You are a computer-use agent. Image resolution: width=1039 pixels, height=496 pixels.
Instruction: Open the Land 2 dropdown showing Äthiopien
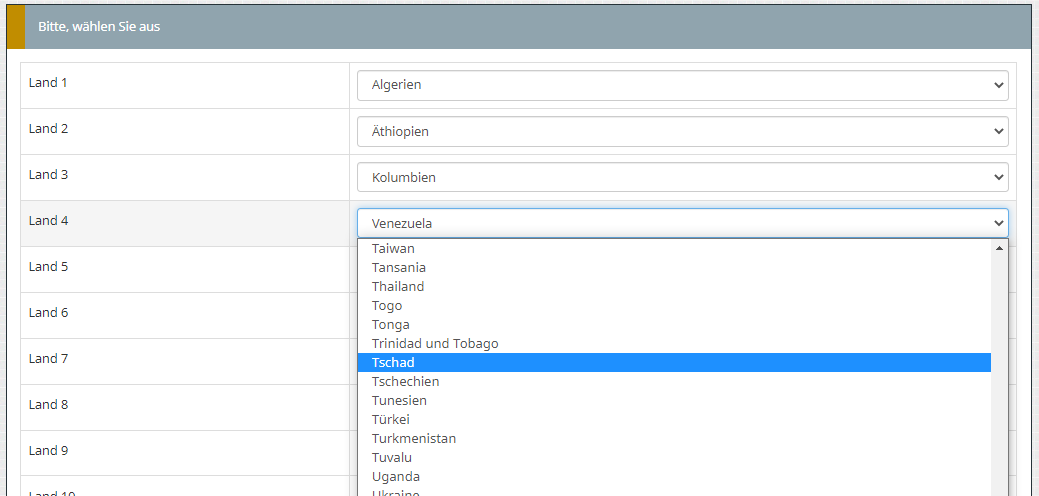682,132
